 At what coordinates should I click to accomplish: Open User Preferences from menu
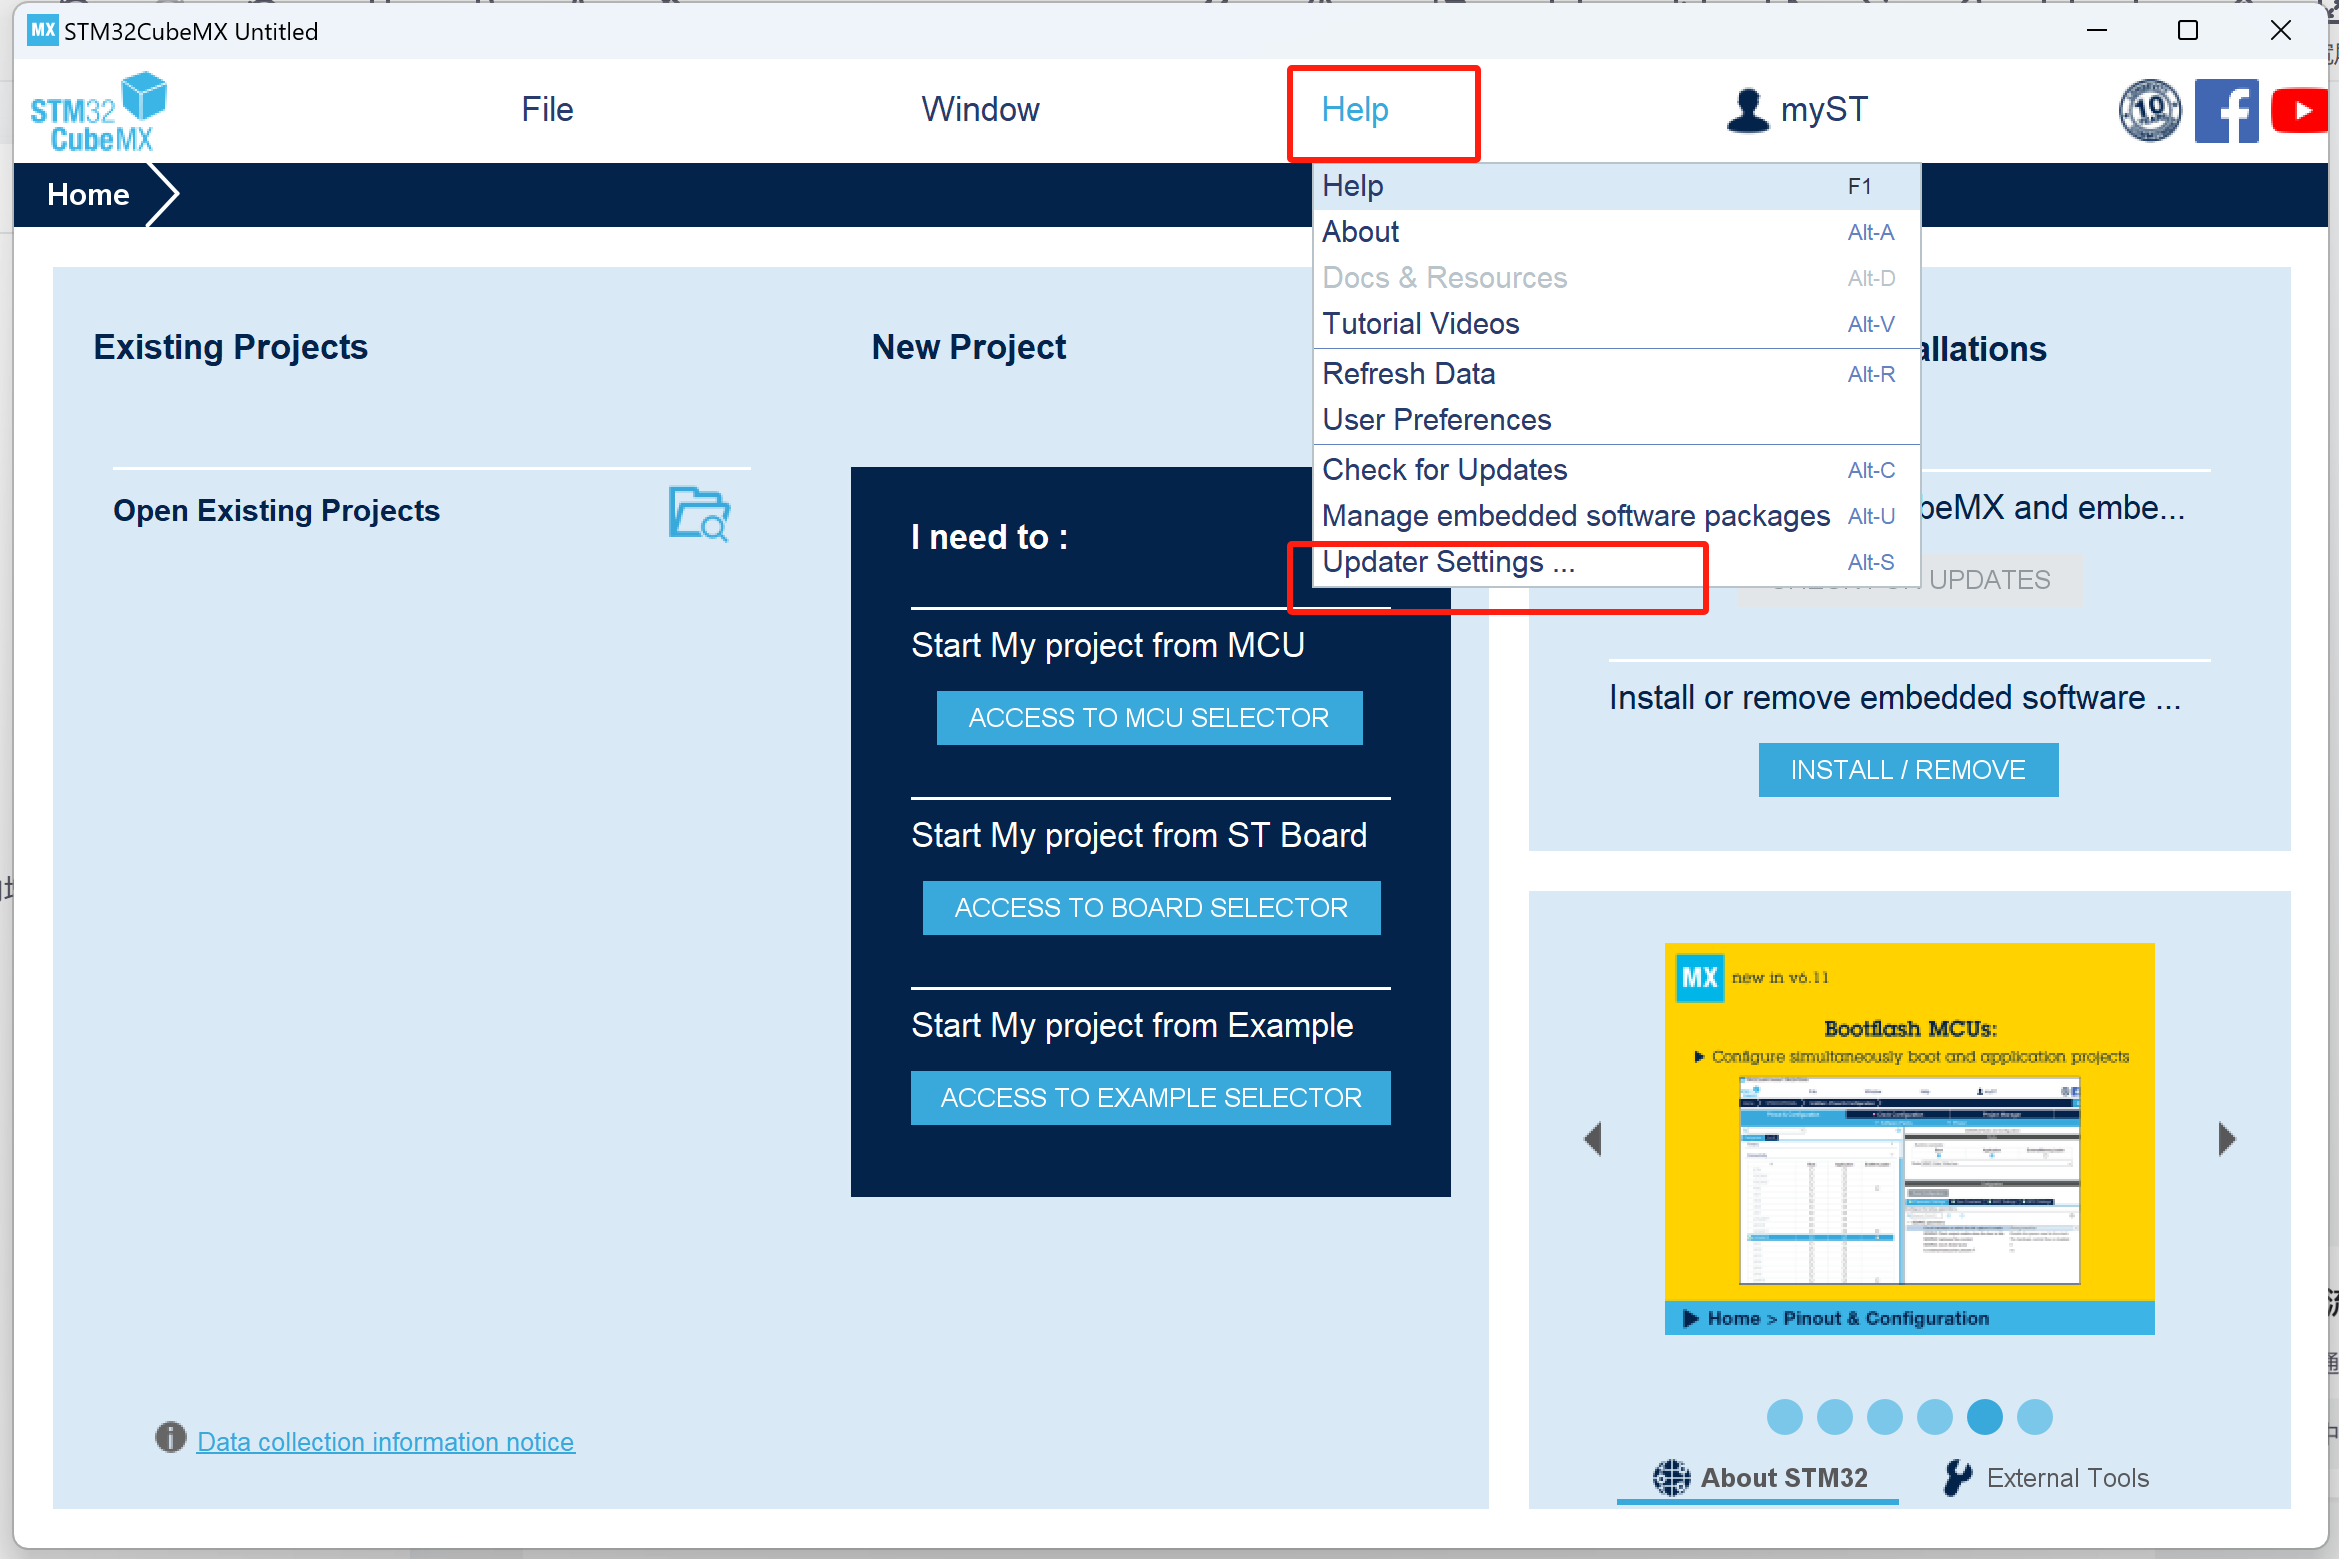(x=1616, y=420)
